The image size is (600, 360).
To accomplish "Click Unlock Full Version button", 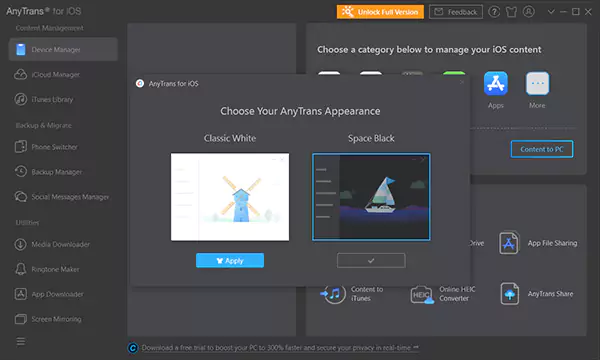I will [380, 12].
